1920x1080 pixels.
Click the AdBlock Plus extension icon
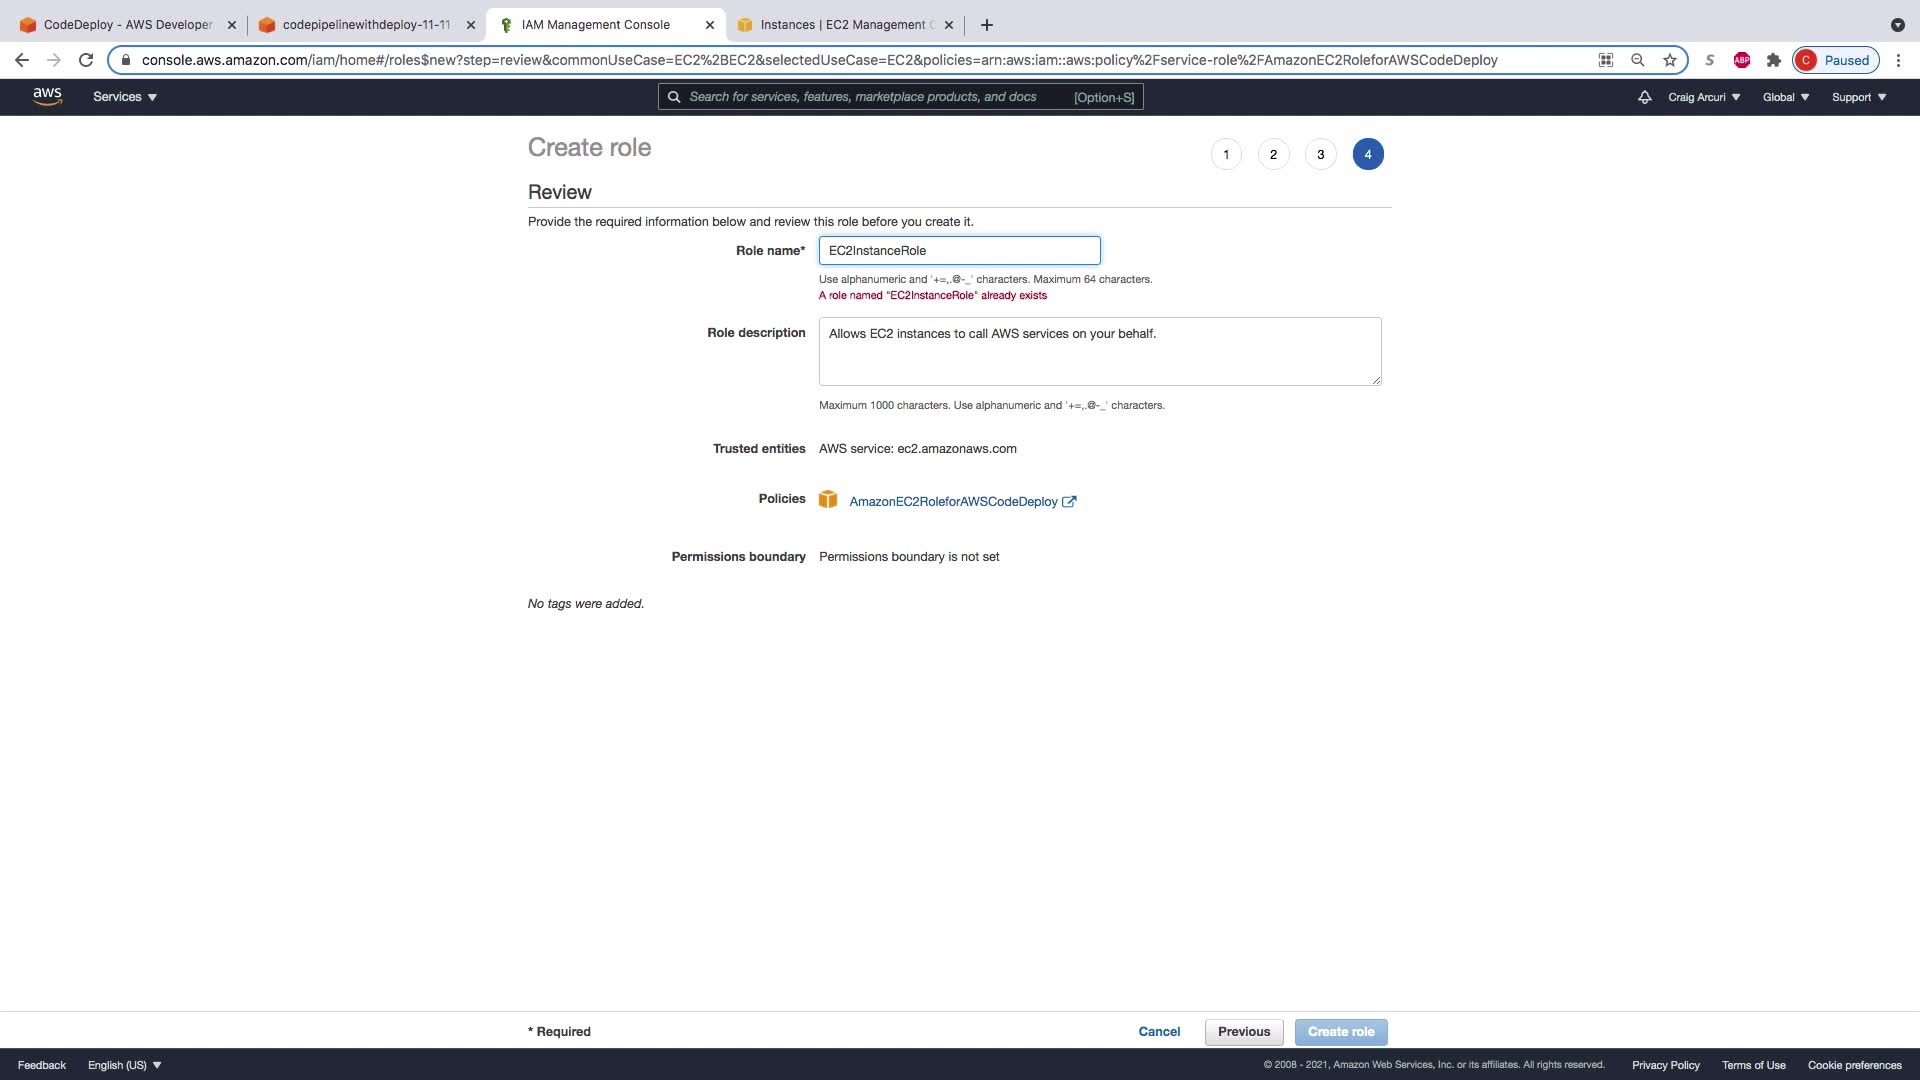[1741, 60]
